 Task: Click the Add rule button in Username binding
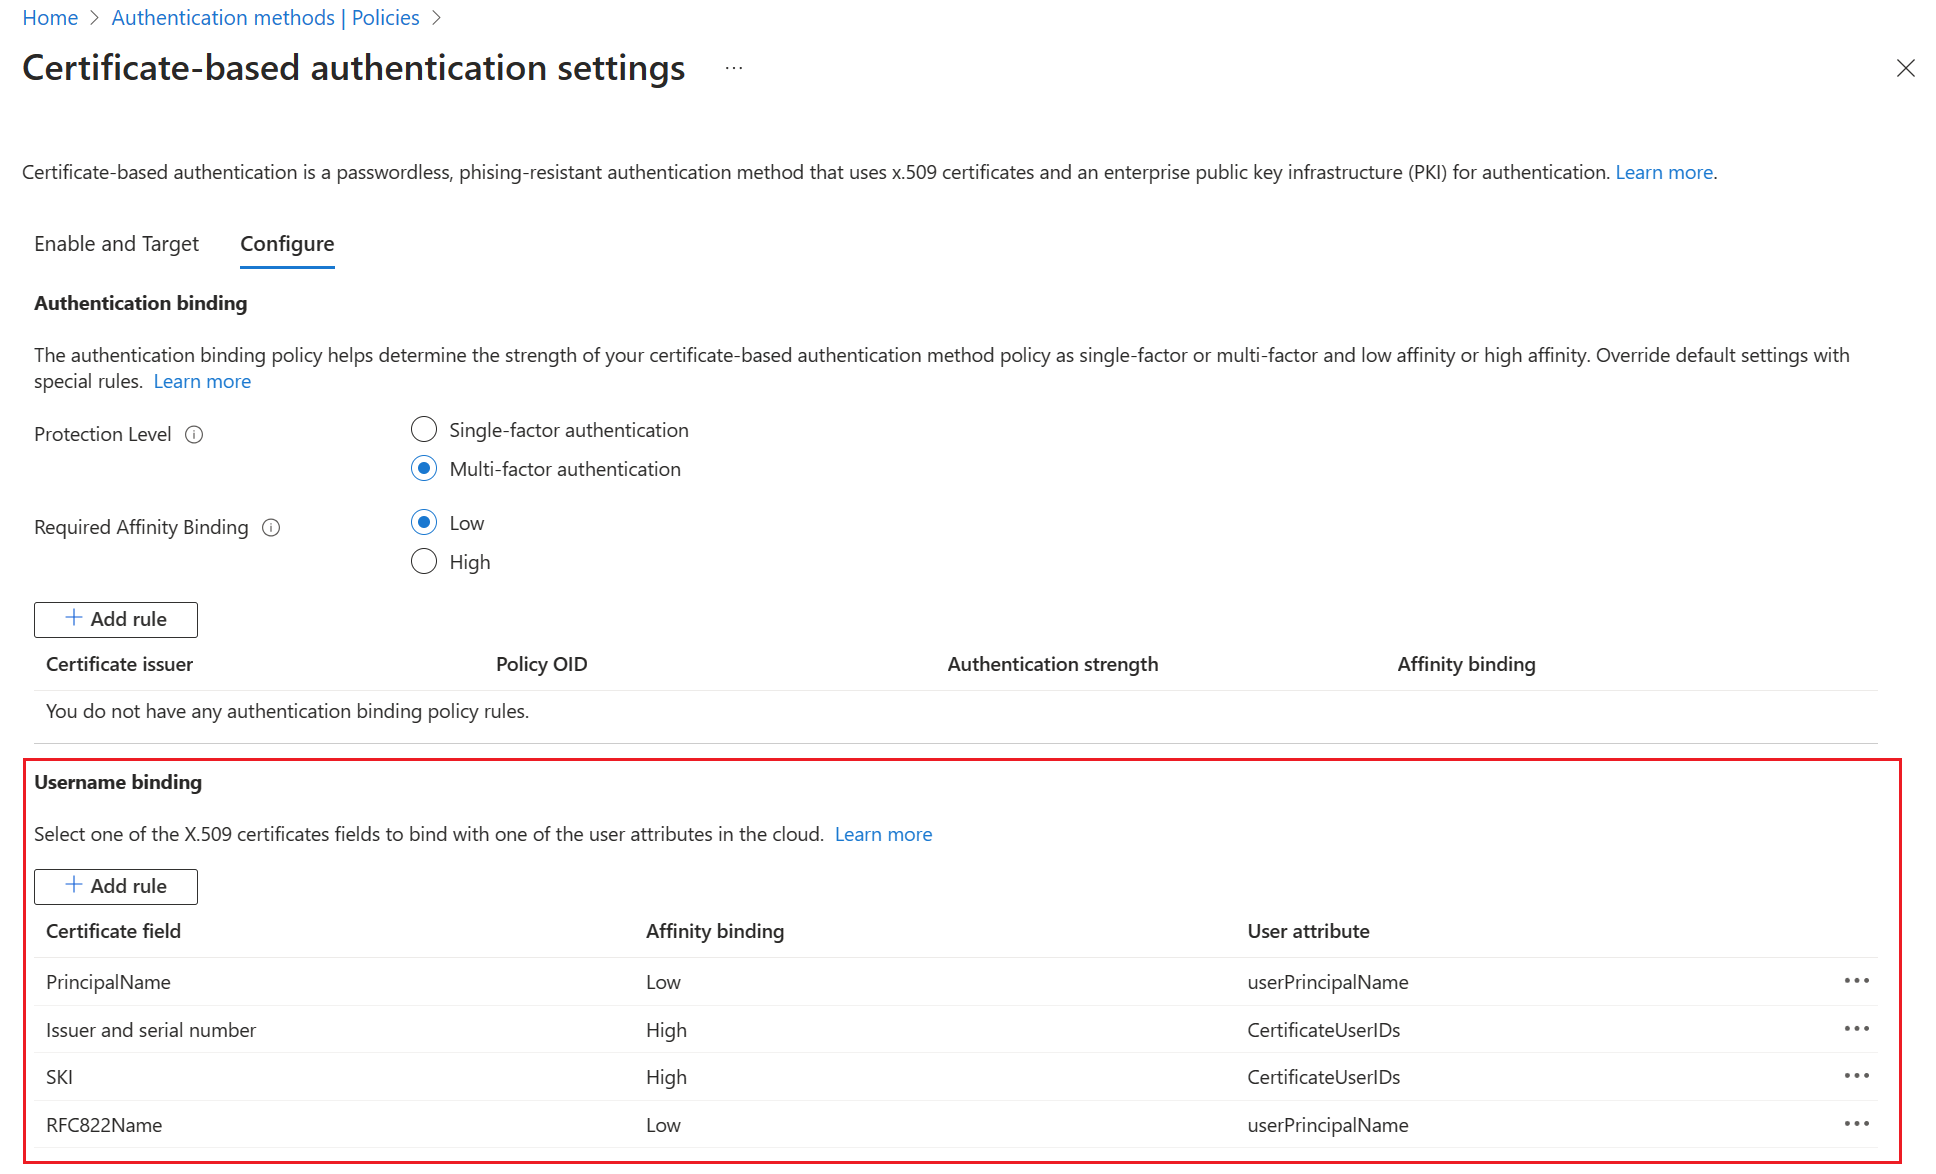tap(116, 886)
